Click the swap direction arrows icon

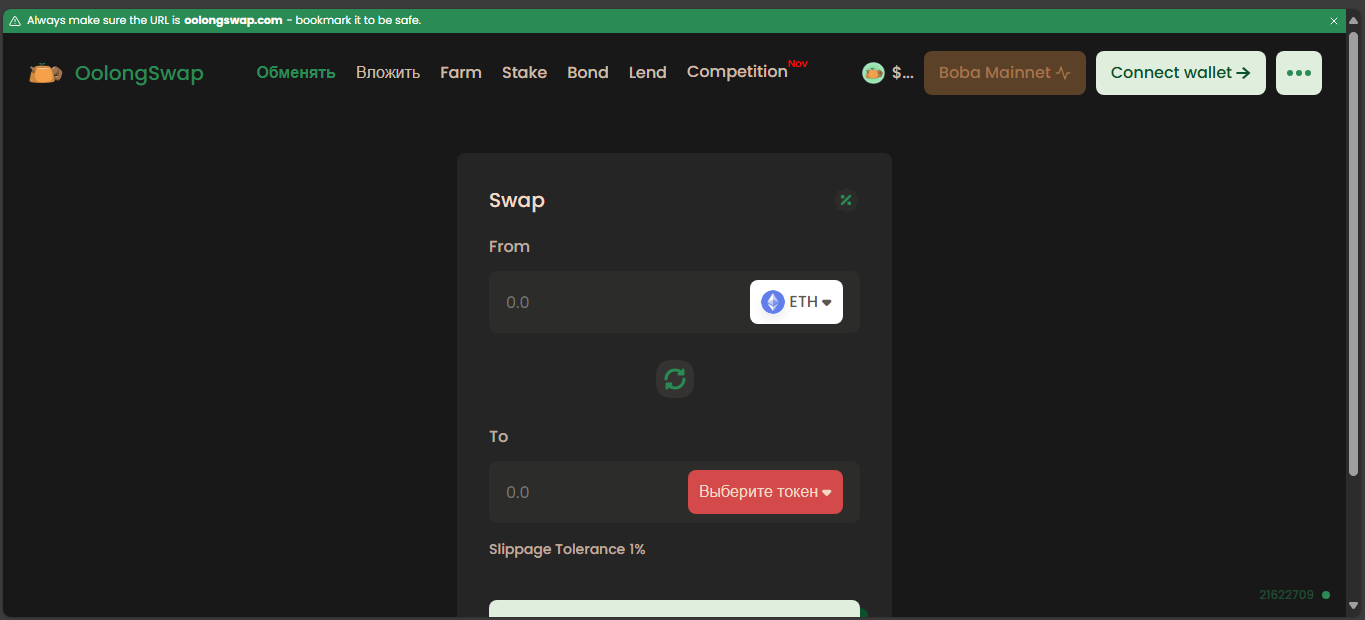click(675, 379)
